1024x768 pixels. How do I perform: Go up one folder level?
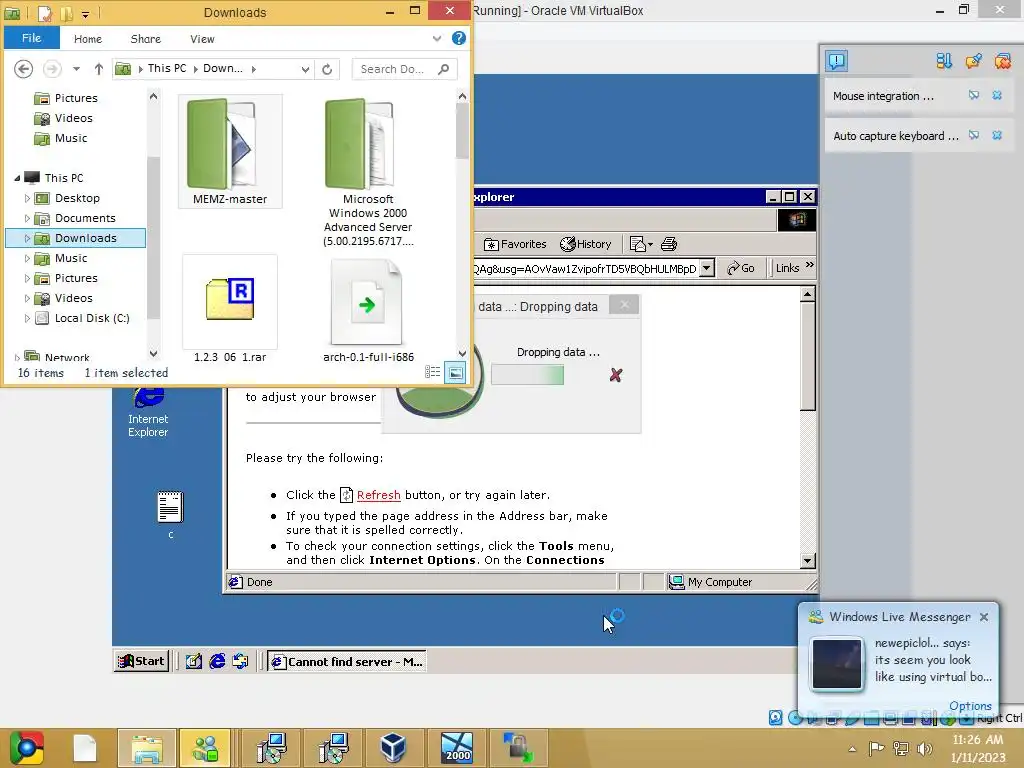pos(99,69)
